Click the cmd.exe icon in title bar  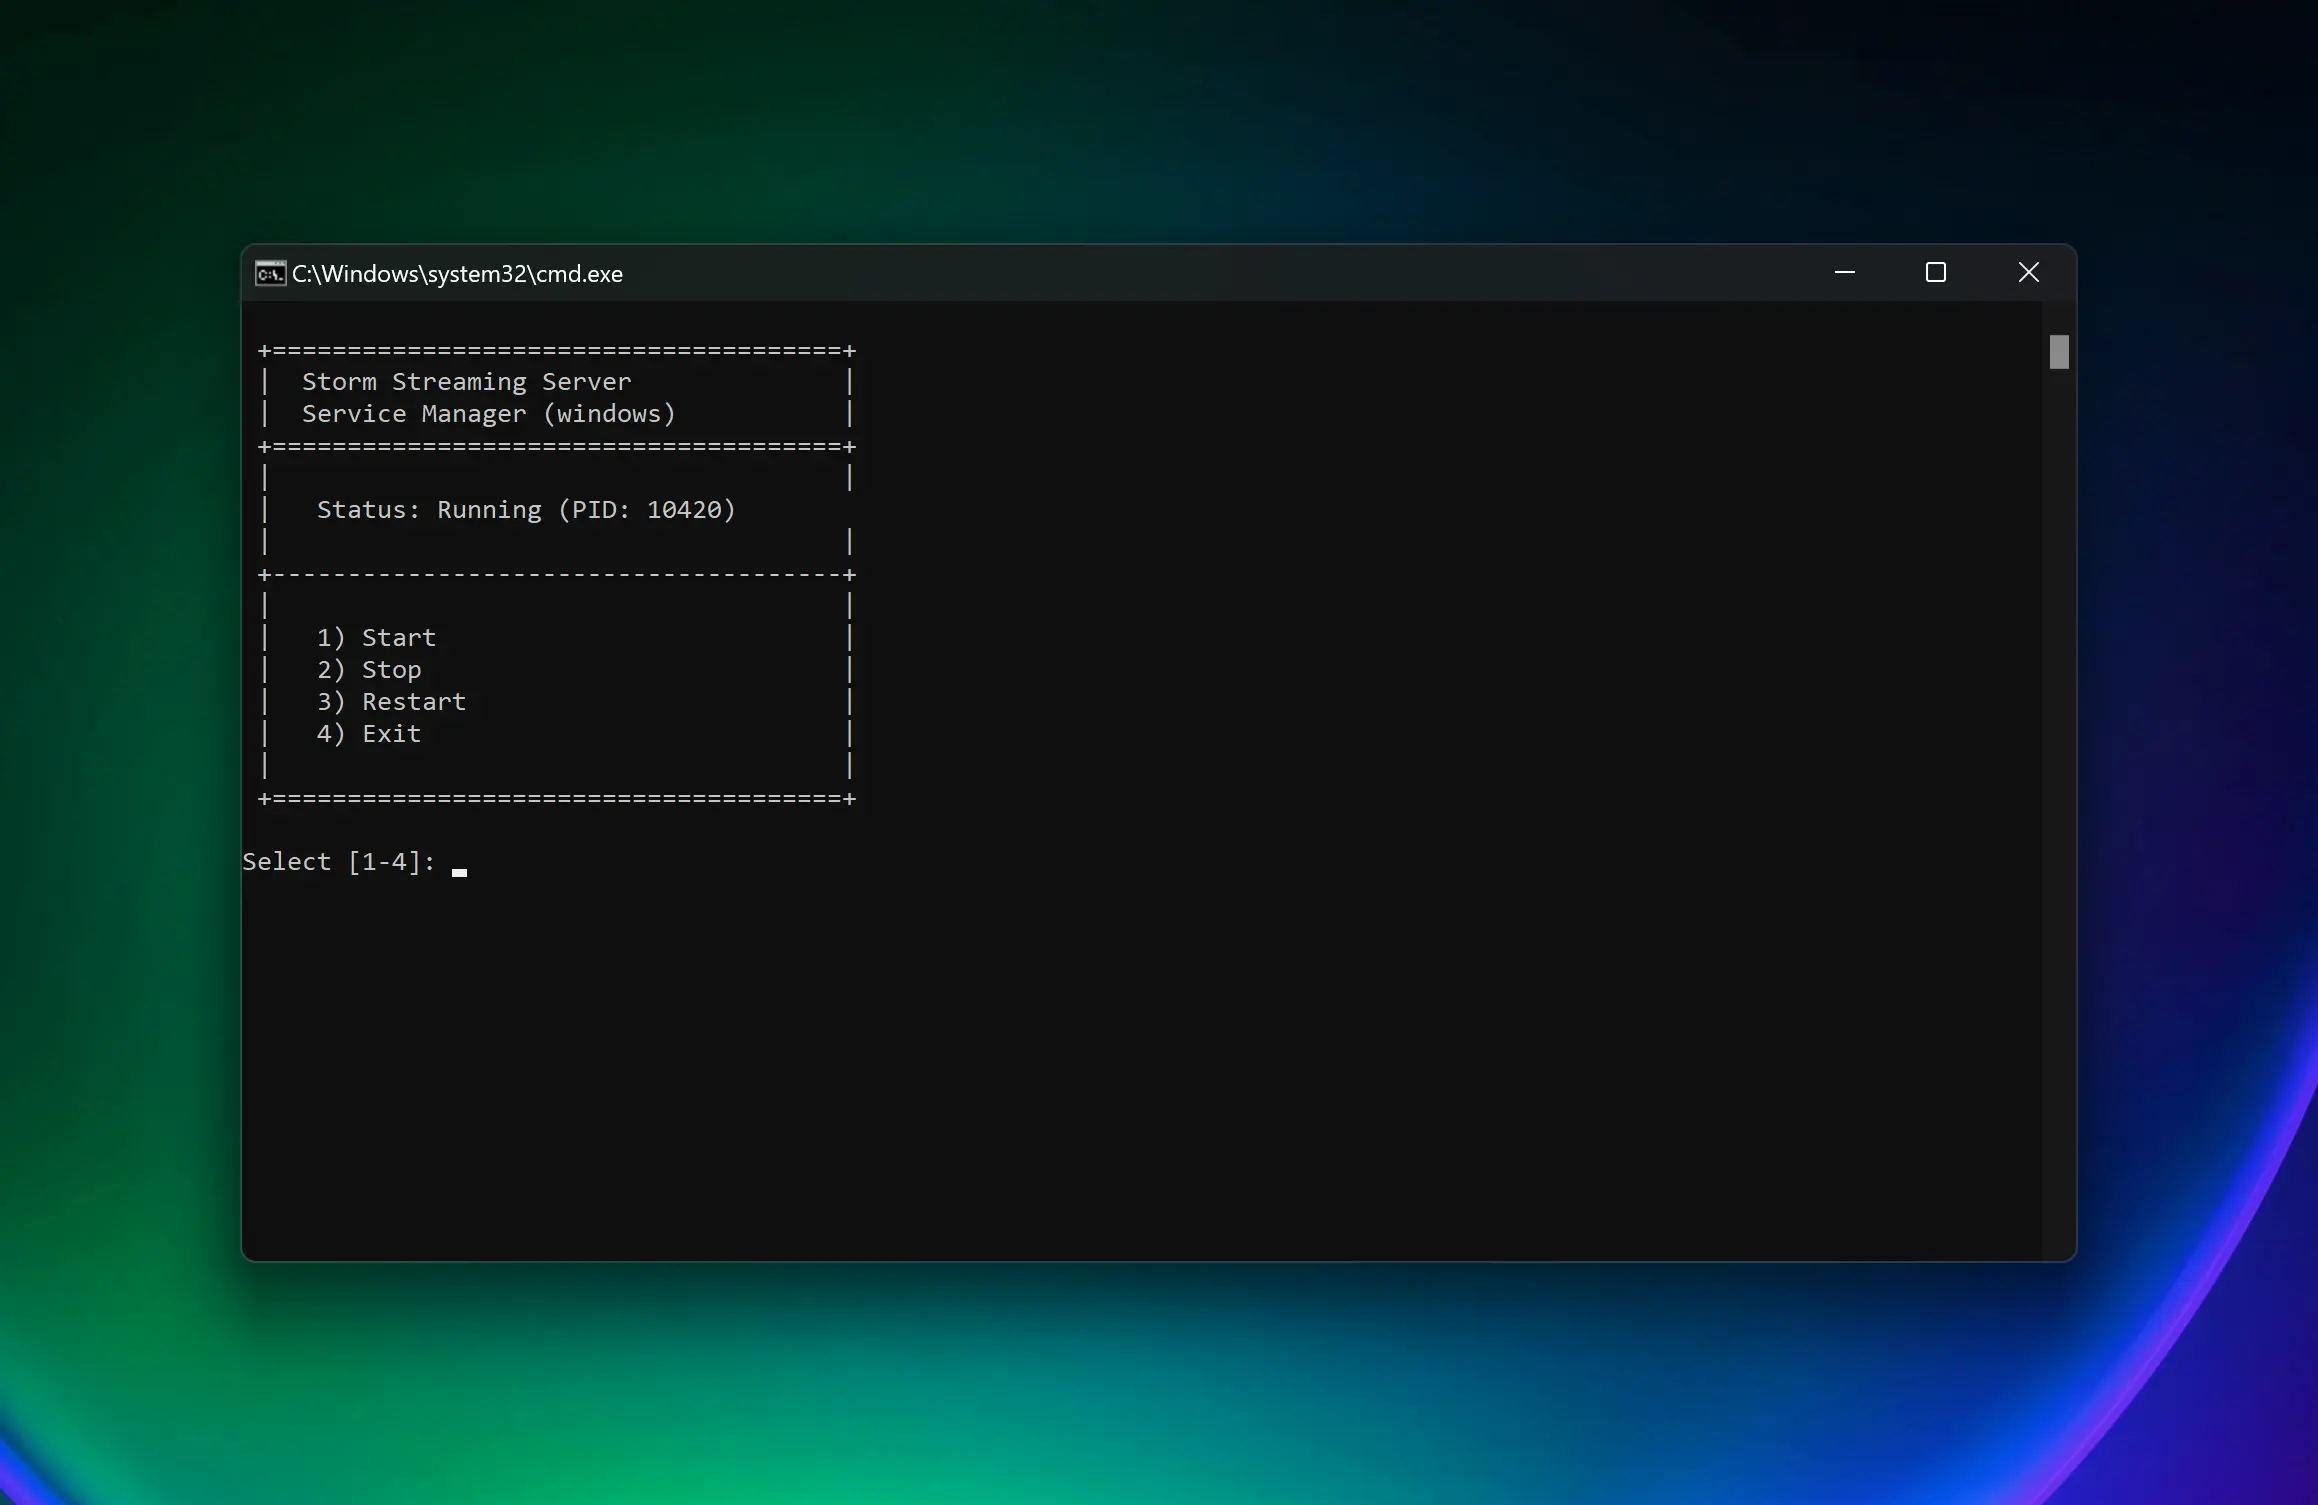[x=270, y=273]
